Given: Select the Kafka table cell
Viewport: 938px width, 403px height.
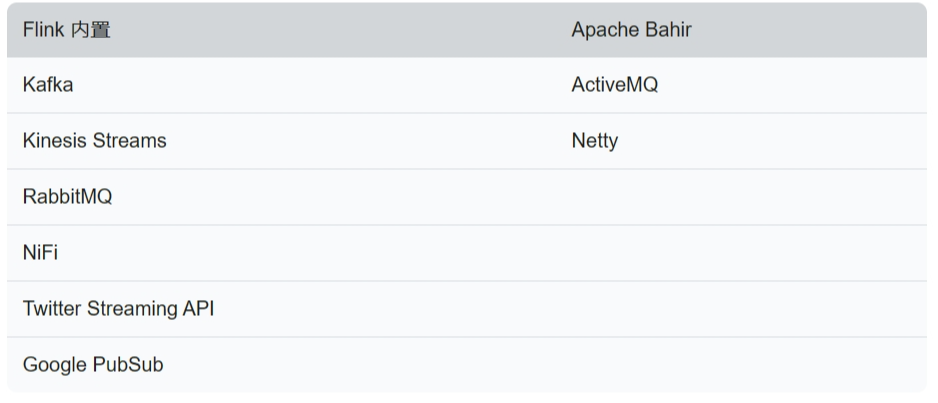Looking at the screenshot, I should click(x=47, y=86).
